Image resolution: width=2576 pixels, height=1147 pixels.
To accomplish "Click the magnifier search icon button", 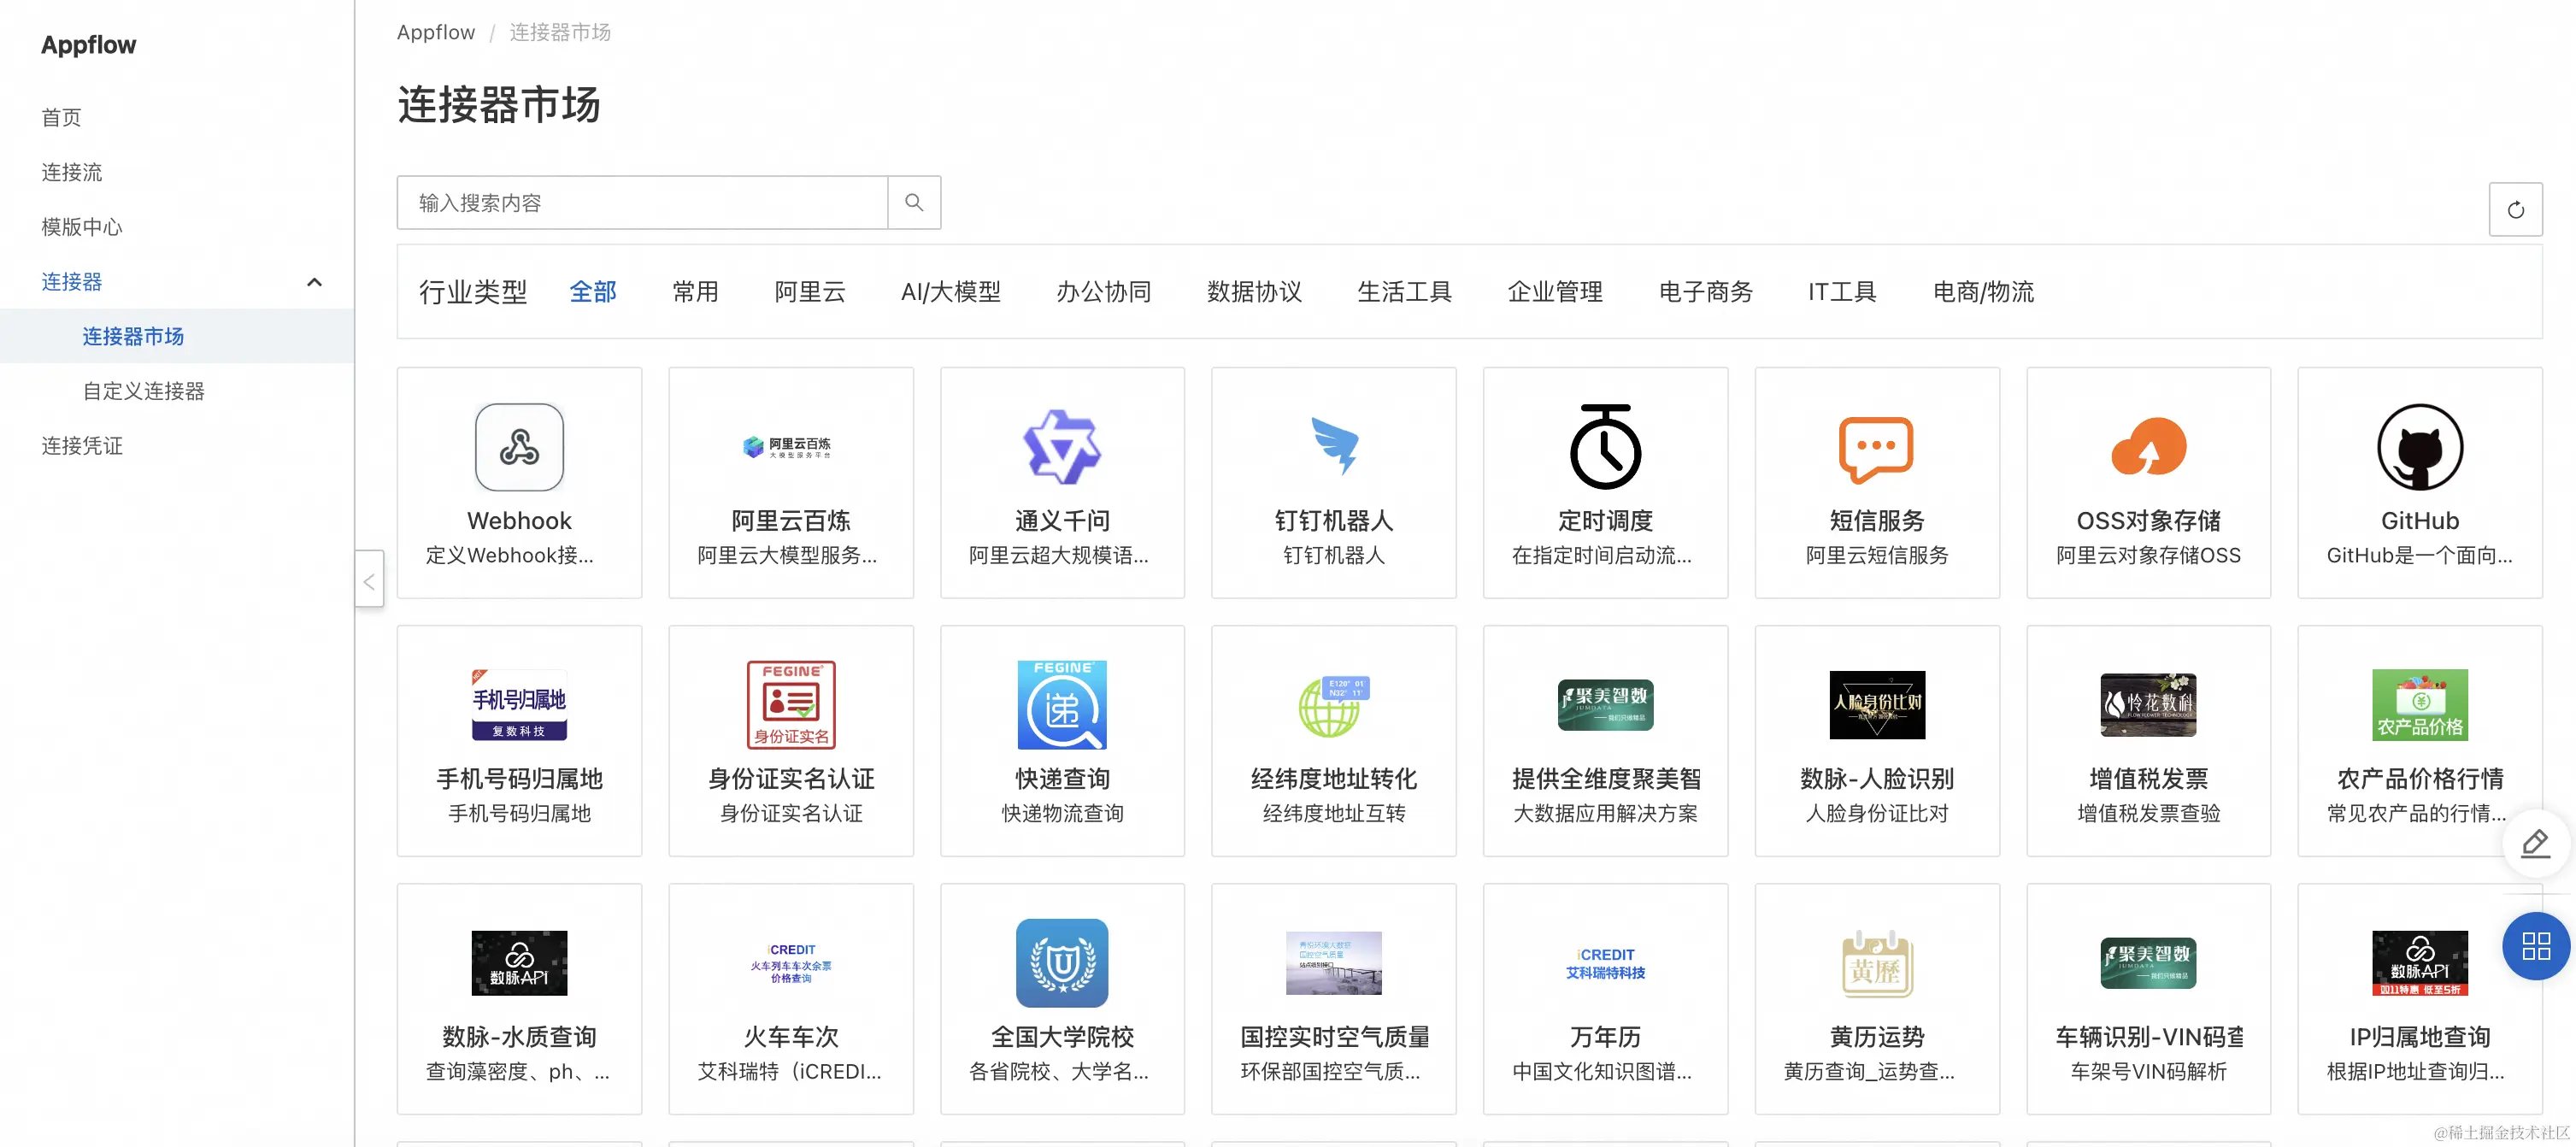I will point(914,203).
